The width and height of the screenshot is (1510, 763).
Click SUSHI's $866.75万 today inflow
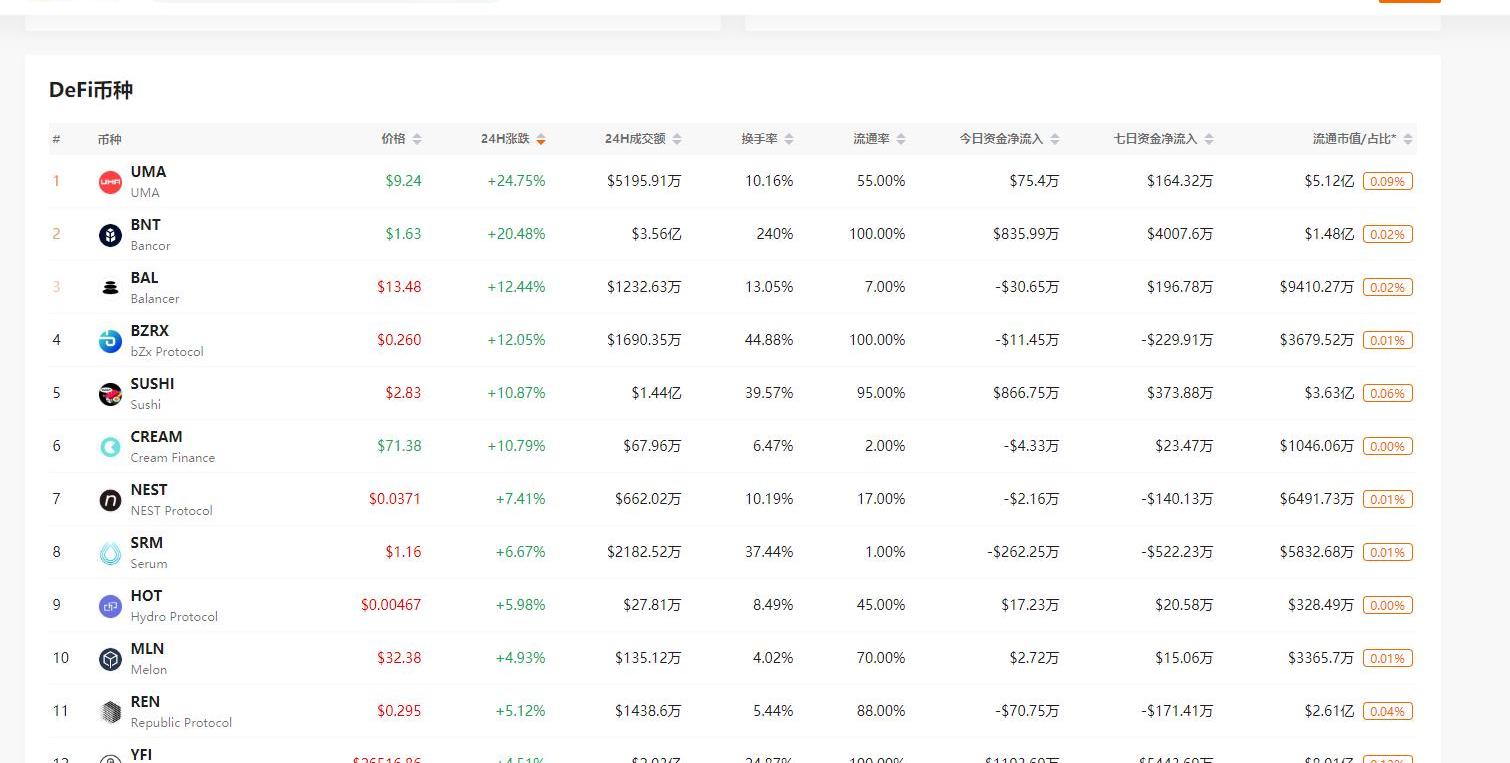[1026, 393]
